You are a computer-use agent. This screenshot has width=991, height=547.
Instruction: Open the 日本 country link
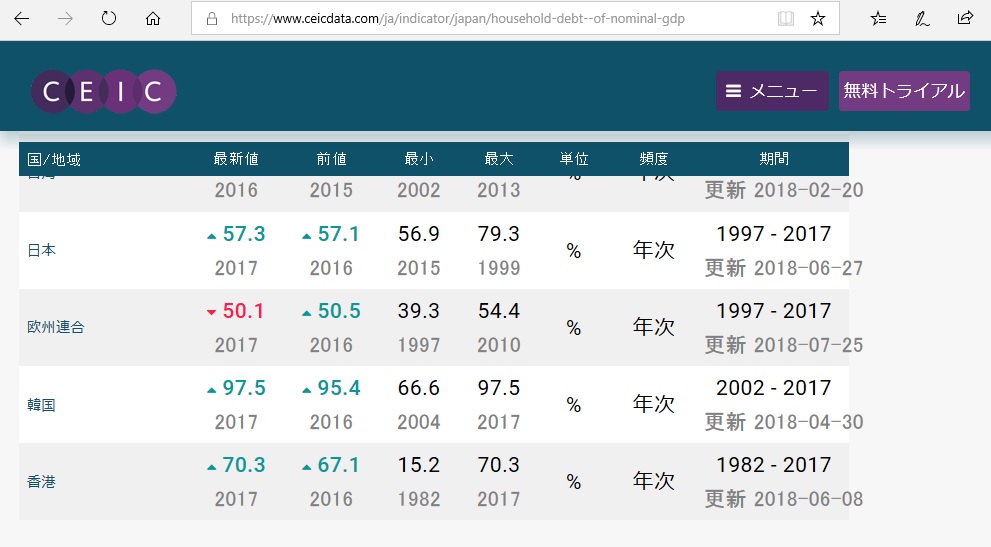pos(41,250)
